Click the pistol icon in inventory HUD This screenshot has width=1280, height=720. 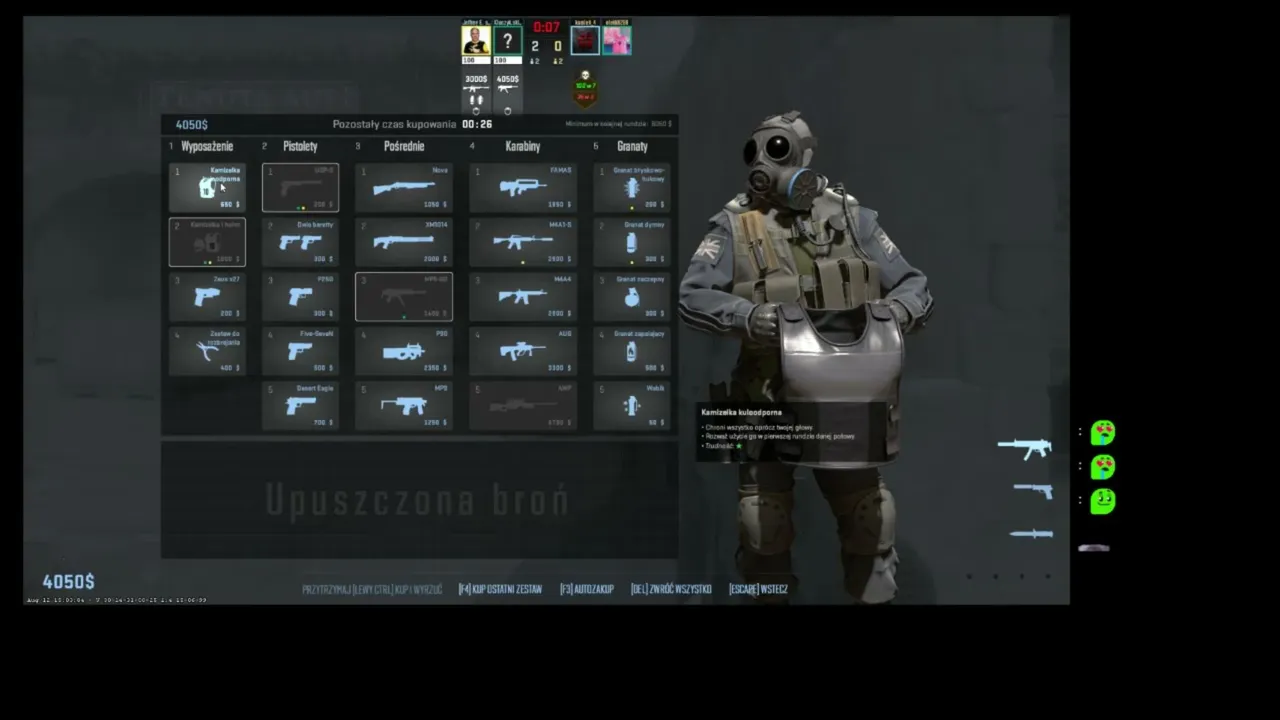pyautogui.click(x=1033, y=491)
